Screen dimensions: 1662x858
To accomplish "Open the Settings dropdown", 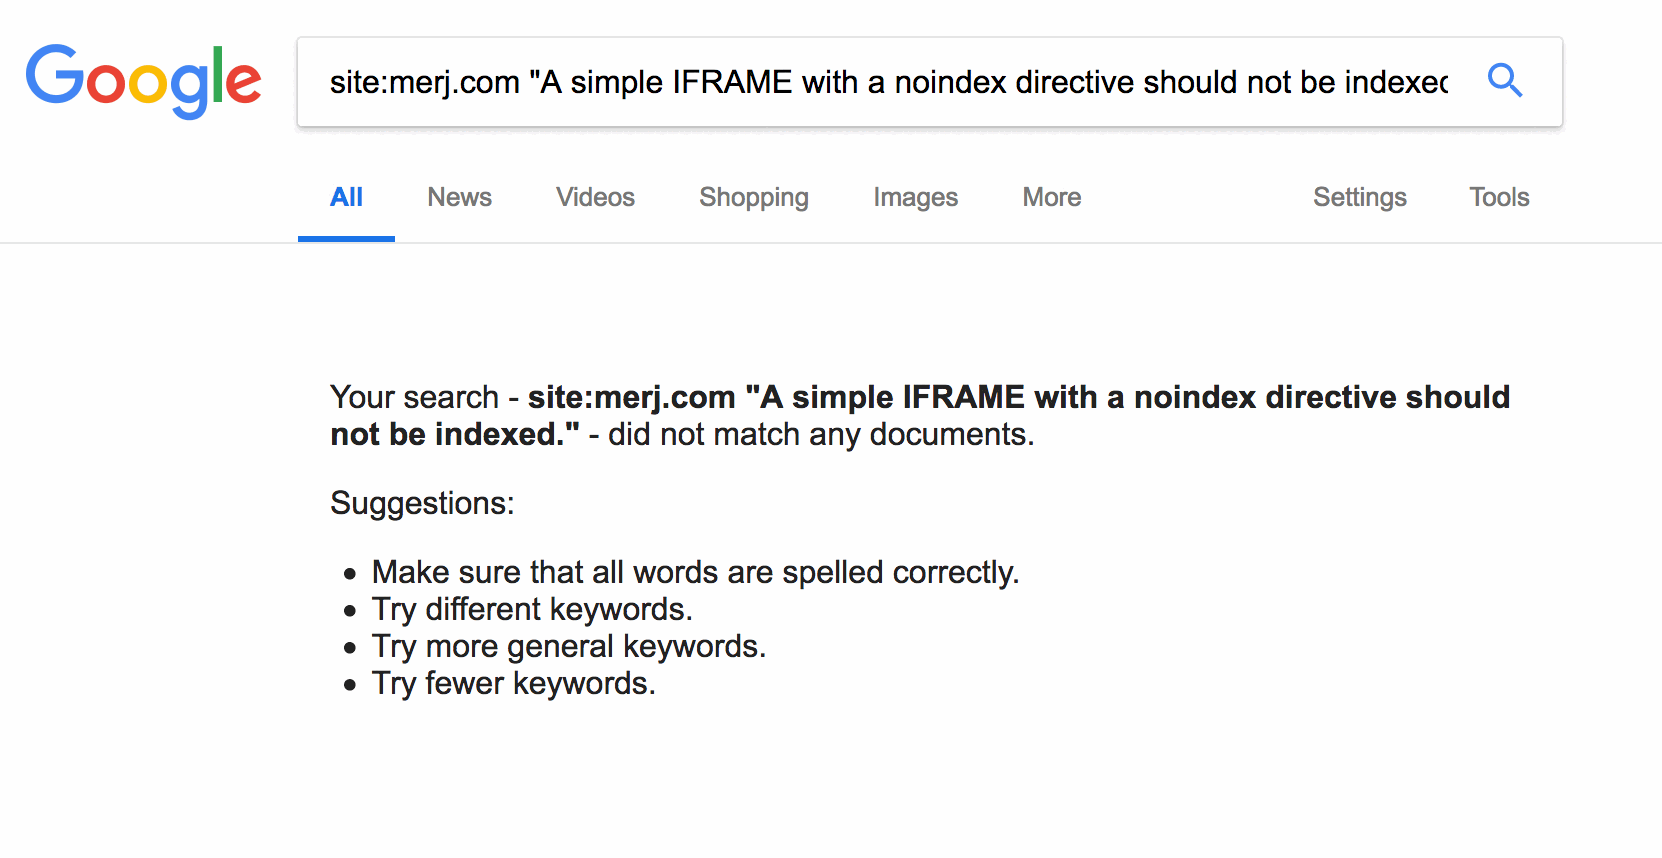I will tap(1359, 197).
